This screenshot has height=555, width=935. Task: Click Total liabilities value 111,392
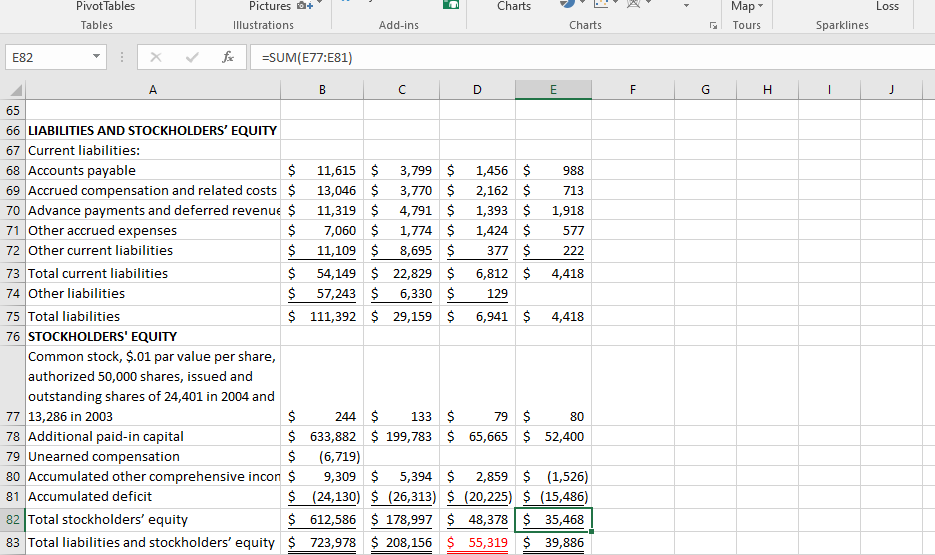click(x=322, y=316)
